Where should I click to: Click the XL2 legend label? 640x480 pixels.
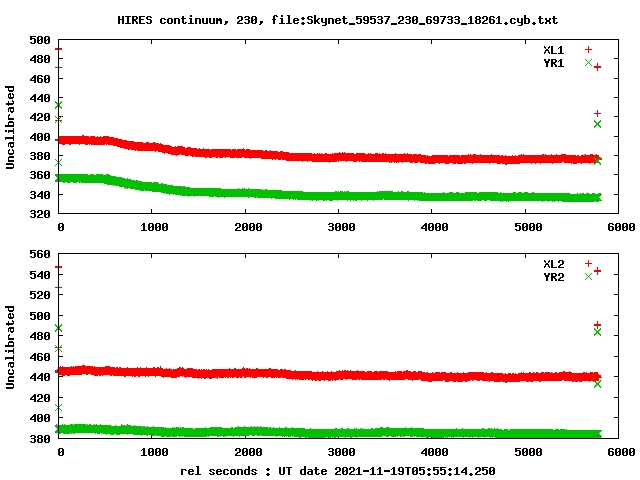pos(553,264)
